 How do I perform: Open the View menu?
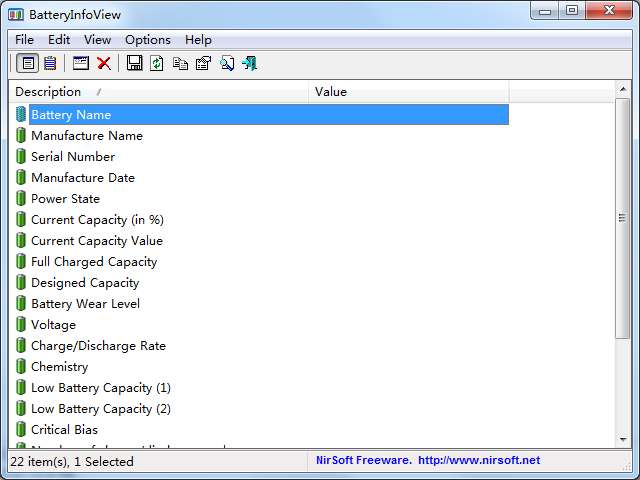pyautogui.click(x=98, y=40)
